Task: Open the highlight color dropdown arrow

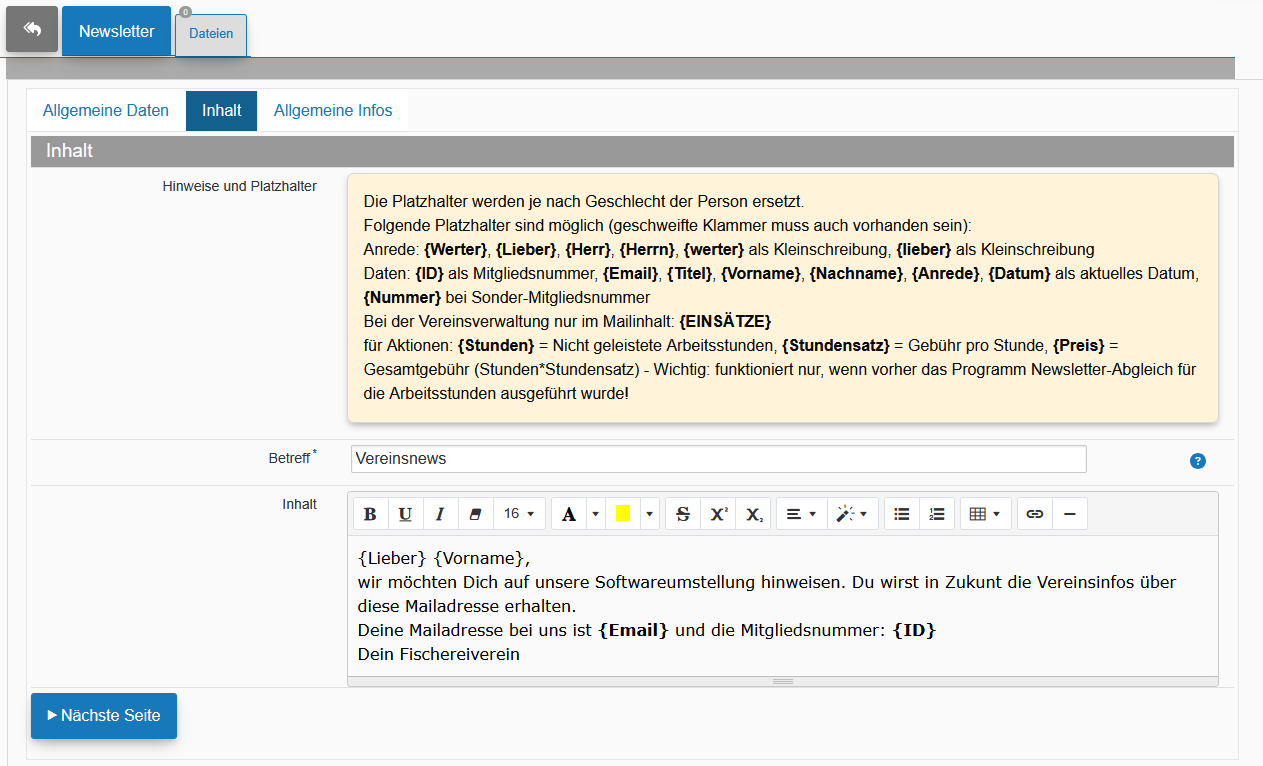Action: [650, 514]
